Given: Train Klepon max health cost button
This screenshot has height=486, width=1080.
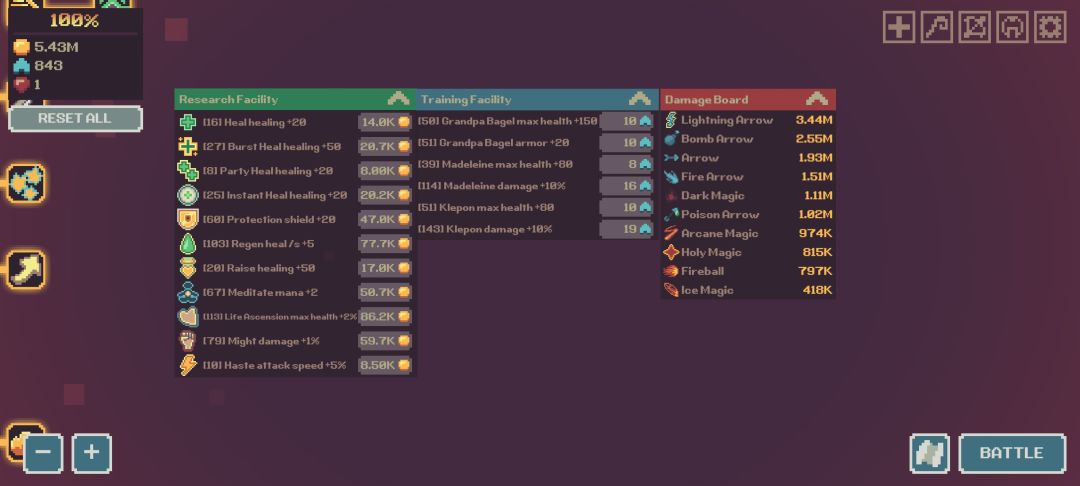Looking at the screenshot, I should (627, 207).
